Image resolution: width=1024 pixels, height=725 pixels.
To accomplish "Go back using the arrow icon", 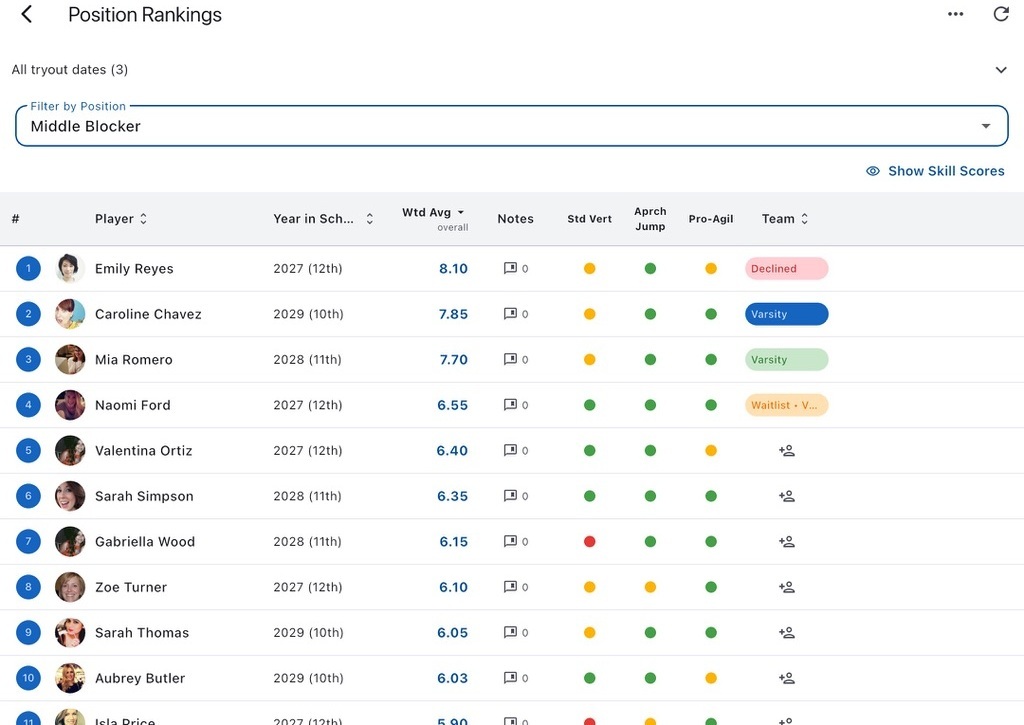I will click(x=27, y=14).
